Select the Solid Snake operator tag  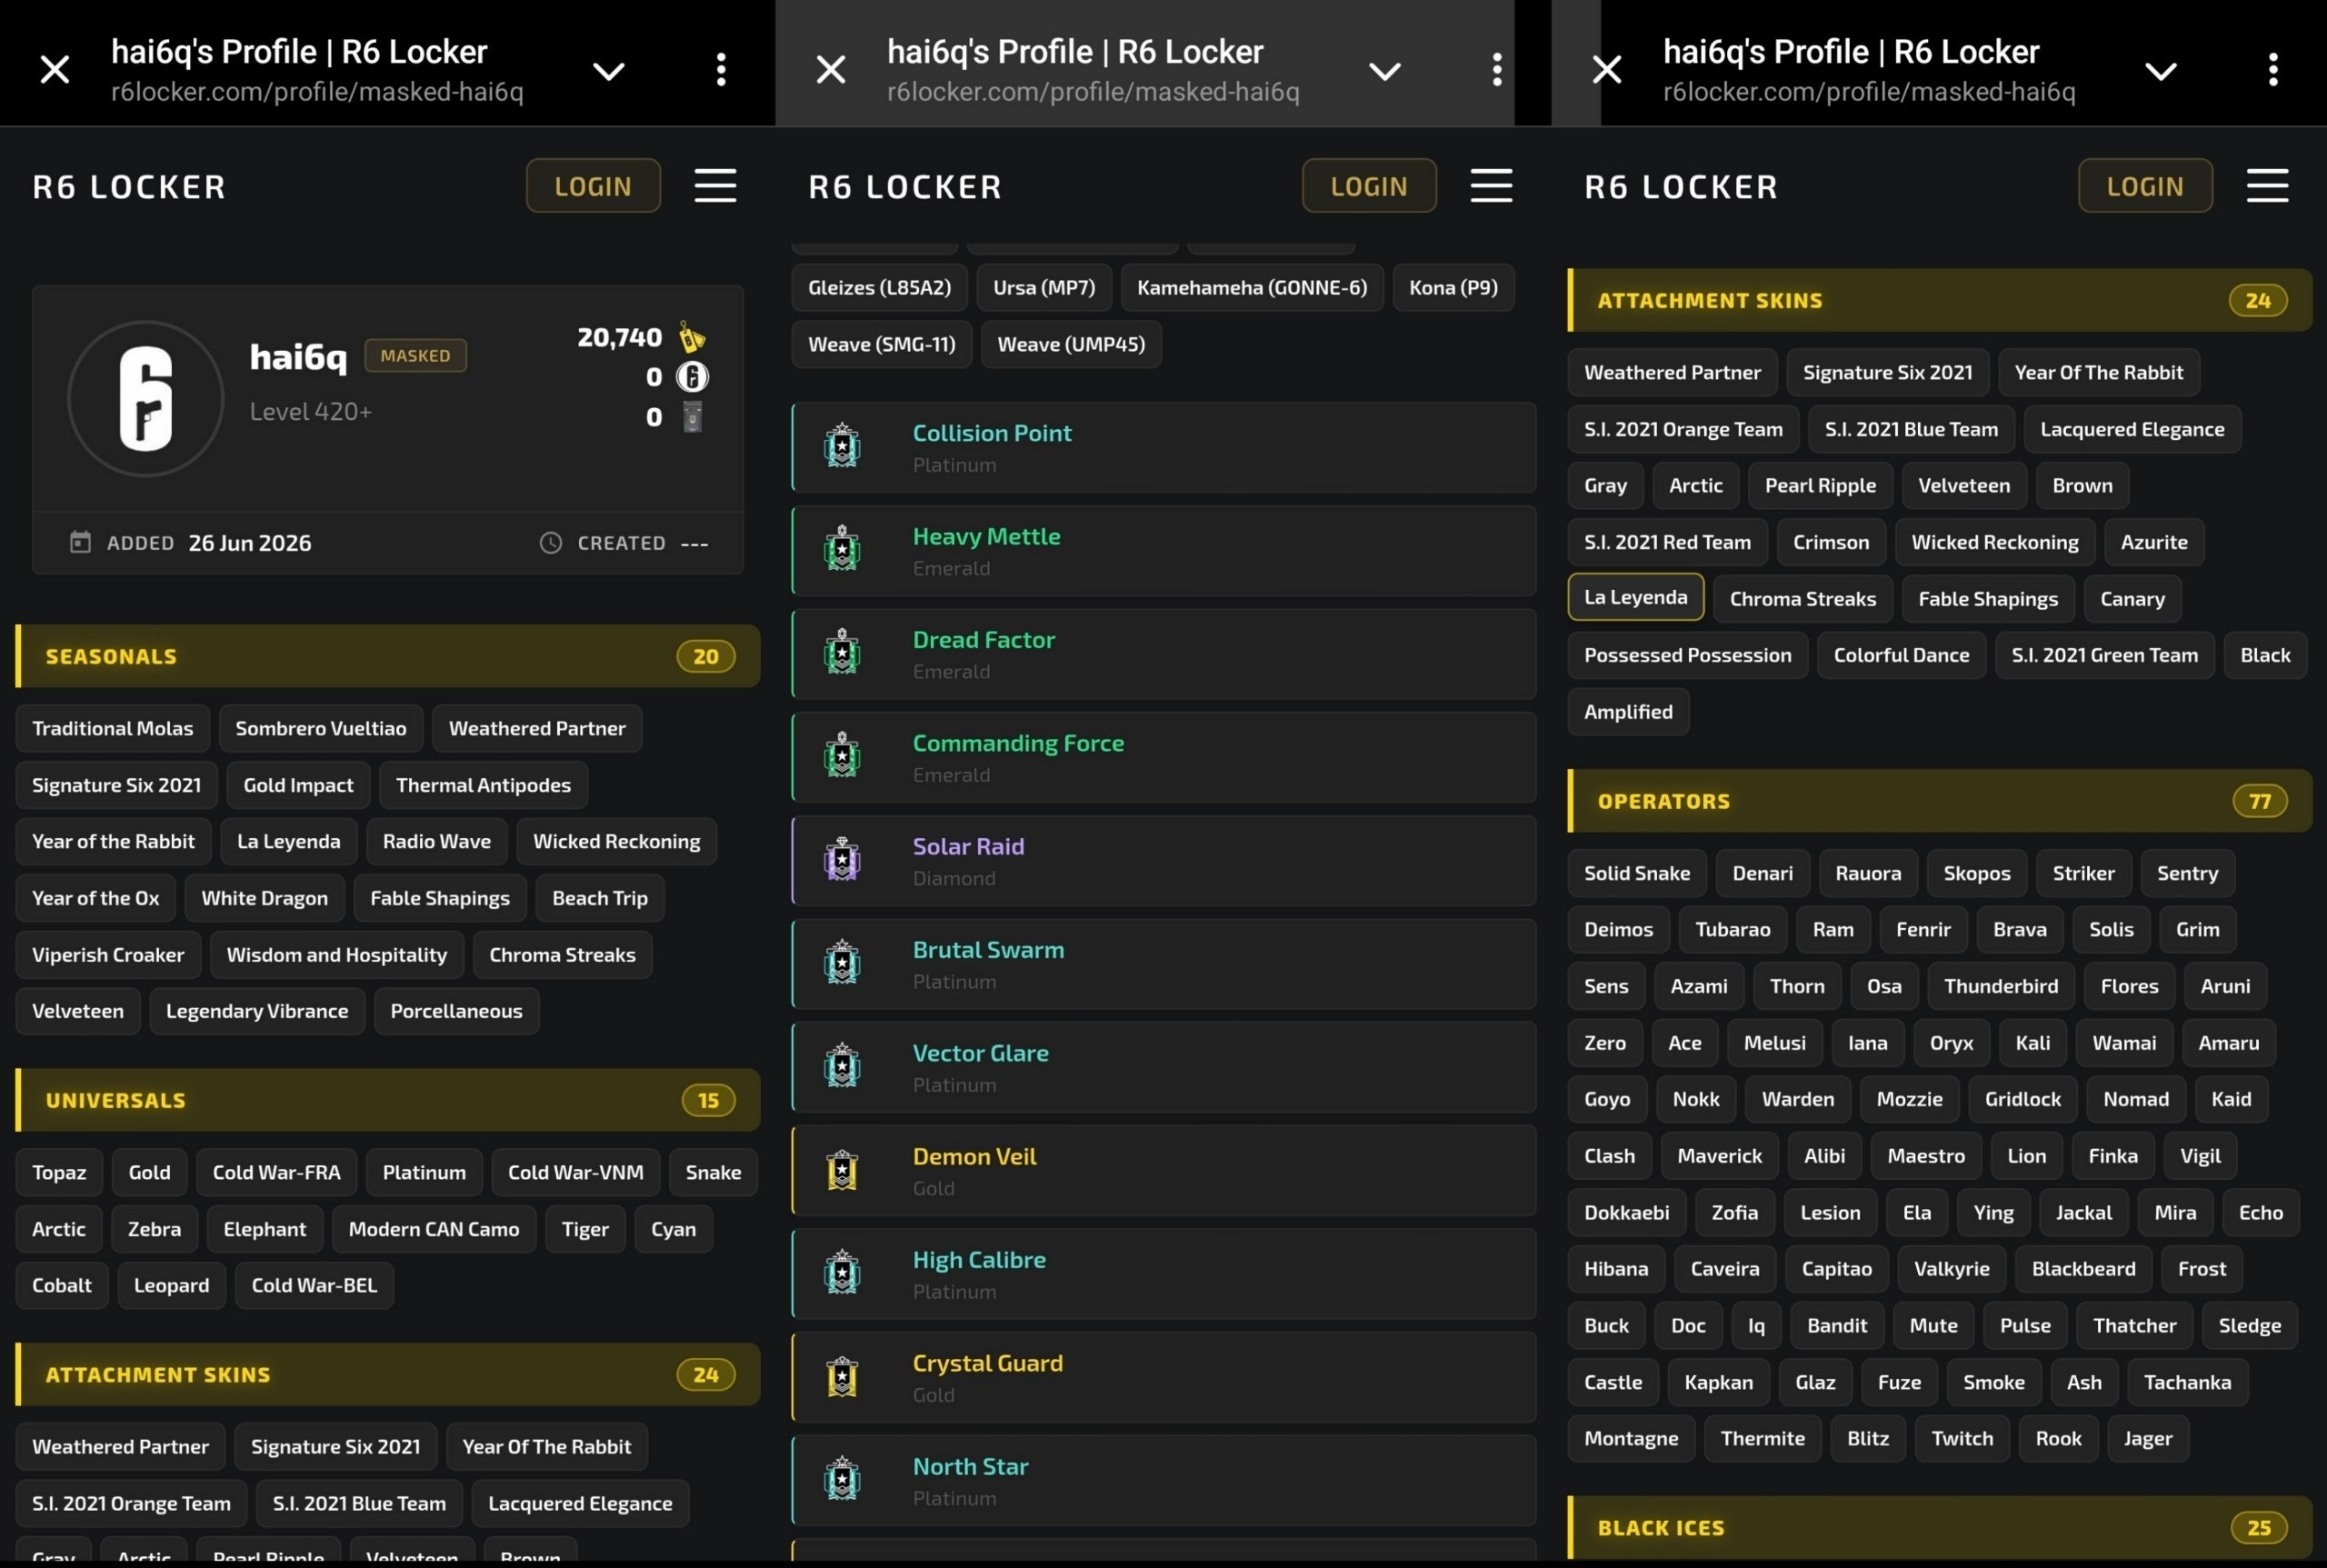coord(1636,873)
